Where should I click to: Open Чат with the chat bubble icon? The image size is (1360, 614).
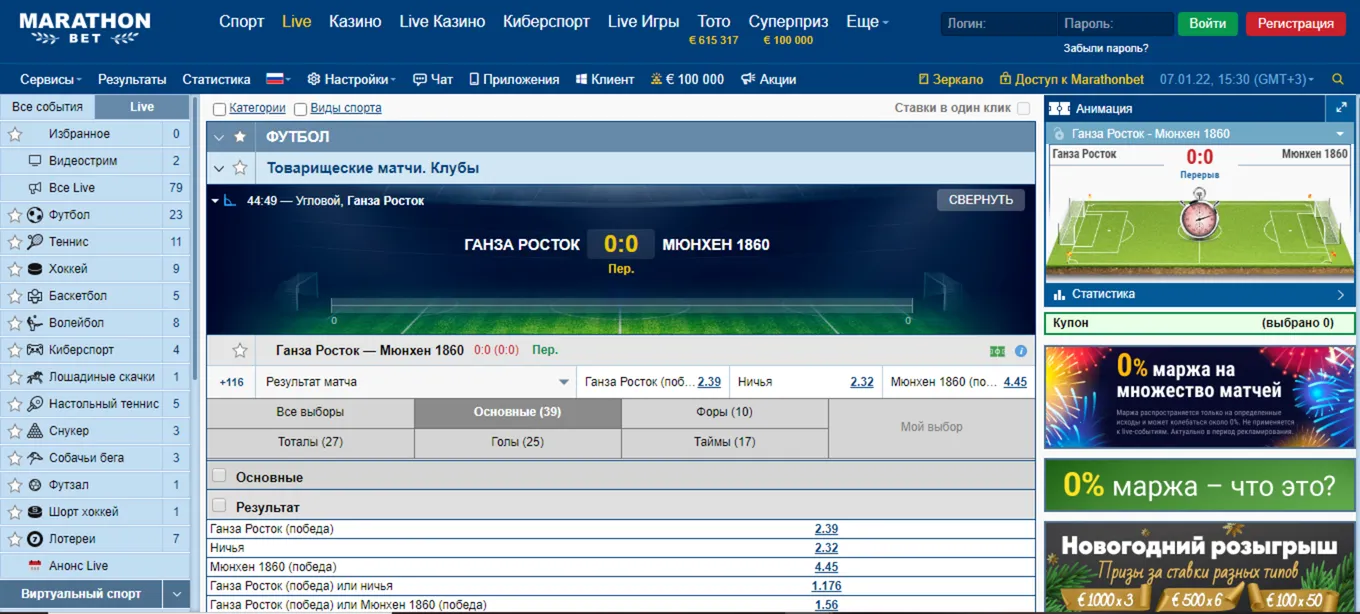pos(433,79)
